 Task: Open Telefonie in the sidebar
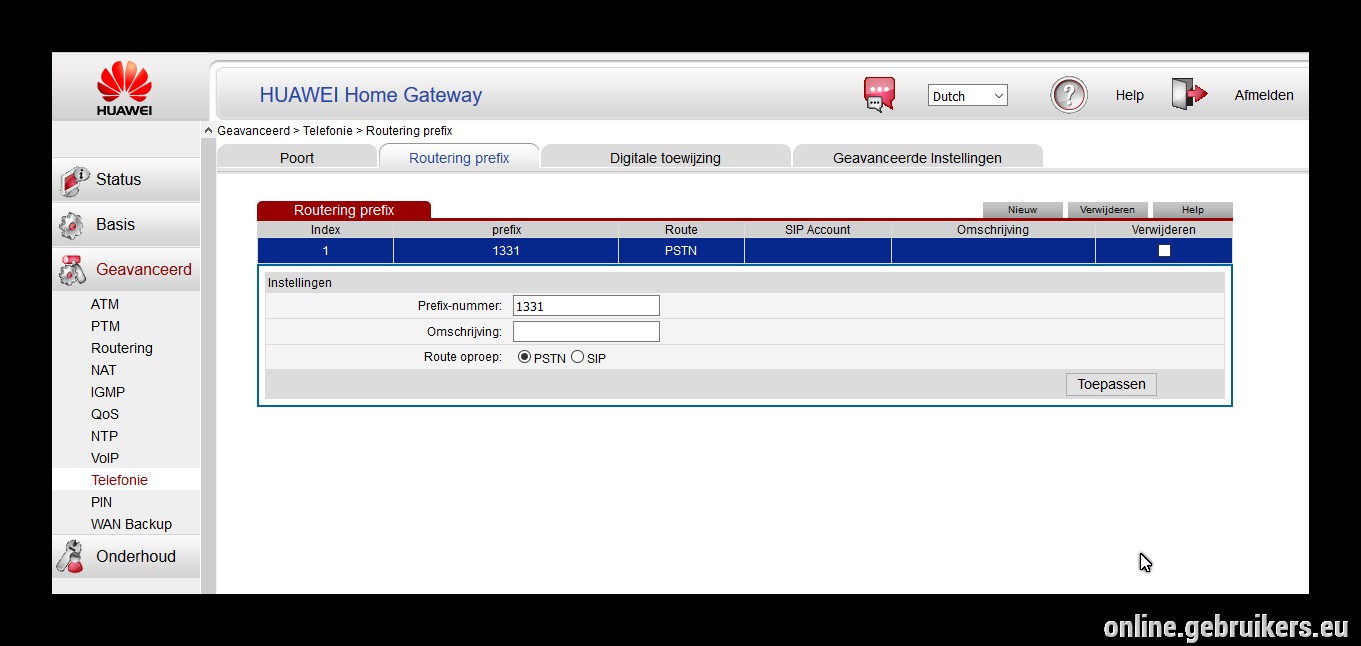pos(119,480)
